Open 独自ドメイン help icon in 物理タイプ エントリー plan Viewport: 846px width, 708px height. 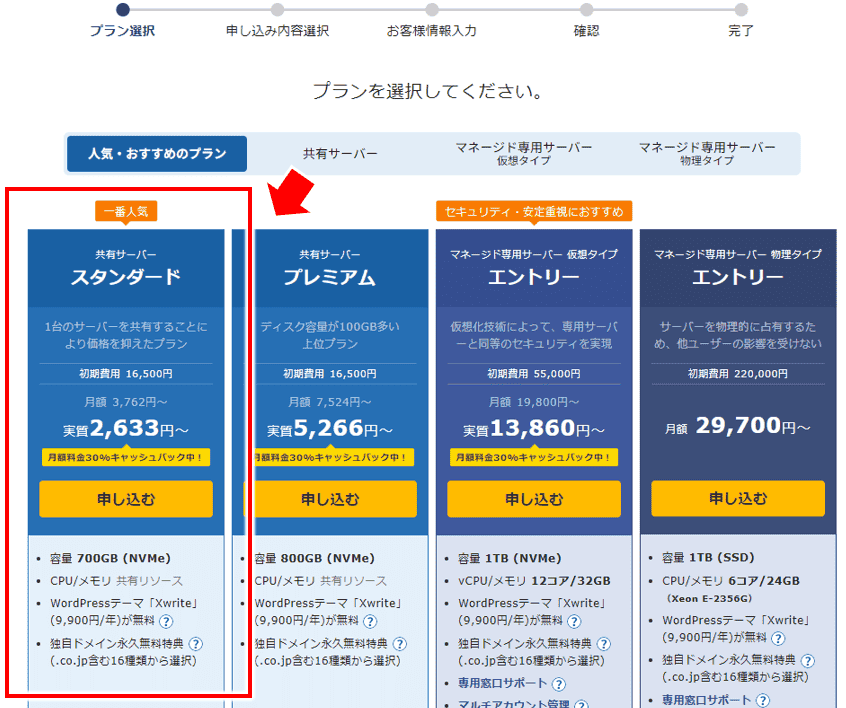(808, 661)
